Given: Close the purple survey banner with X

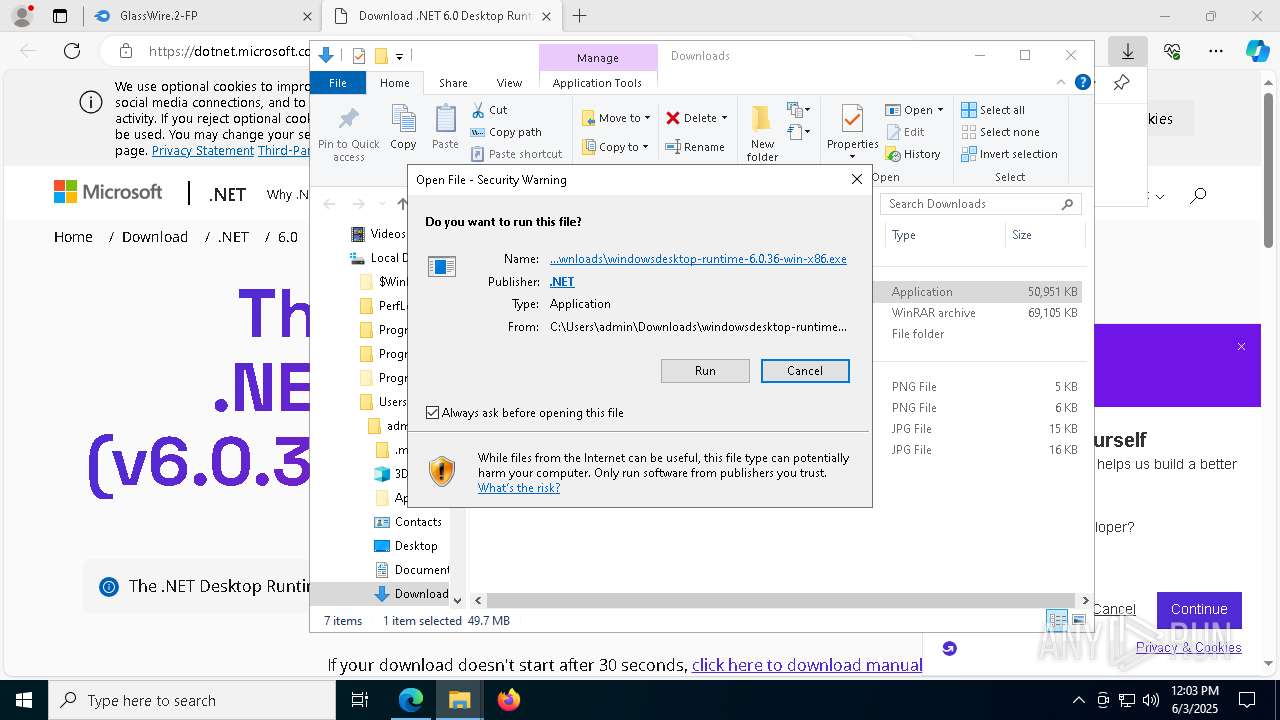Looking at the screenshot, I should (1241, 346).
